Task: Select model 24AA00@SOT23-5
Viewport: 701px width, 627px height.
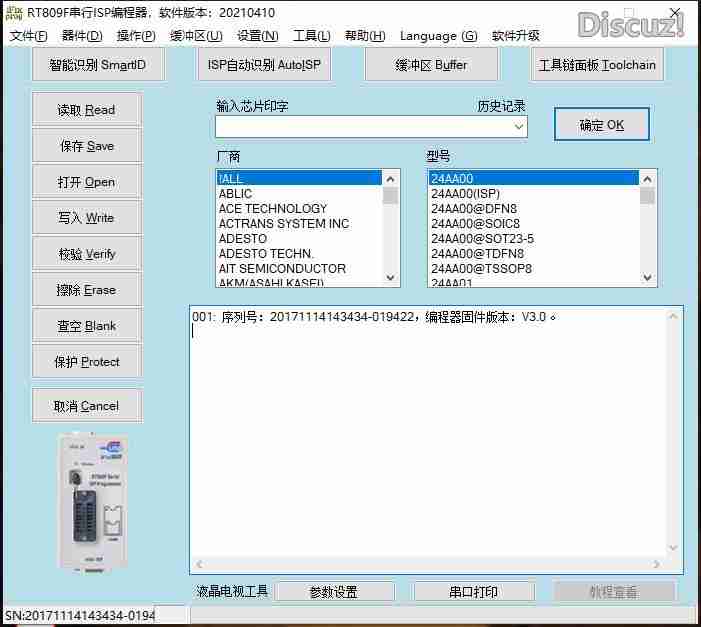Action: pos(534,238)
